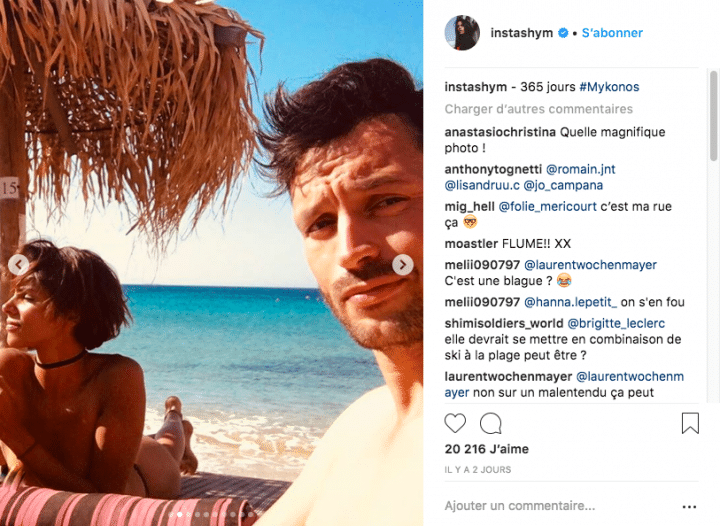The height and width of the screenshot is (526, 720).
Task: Follow the account via S'abonner
Action: point(612,33)
